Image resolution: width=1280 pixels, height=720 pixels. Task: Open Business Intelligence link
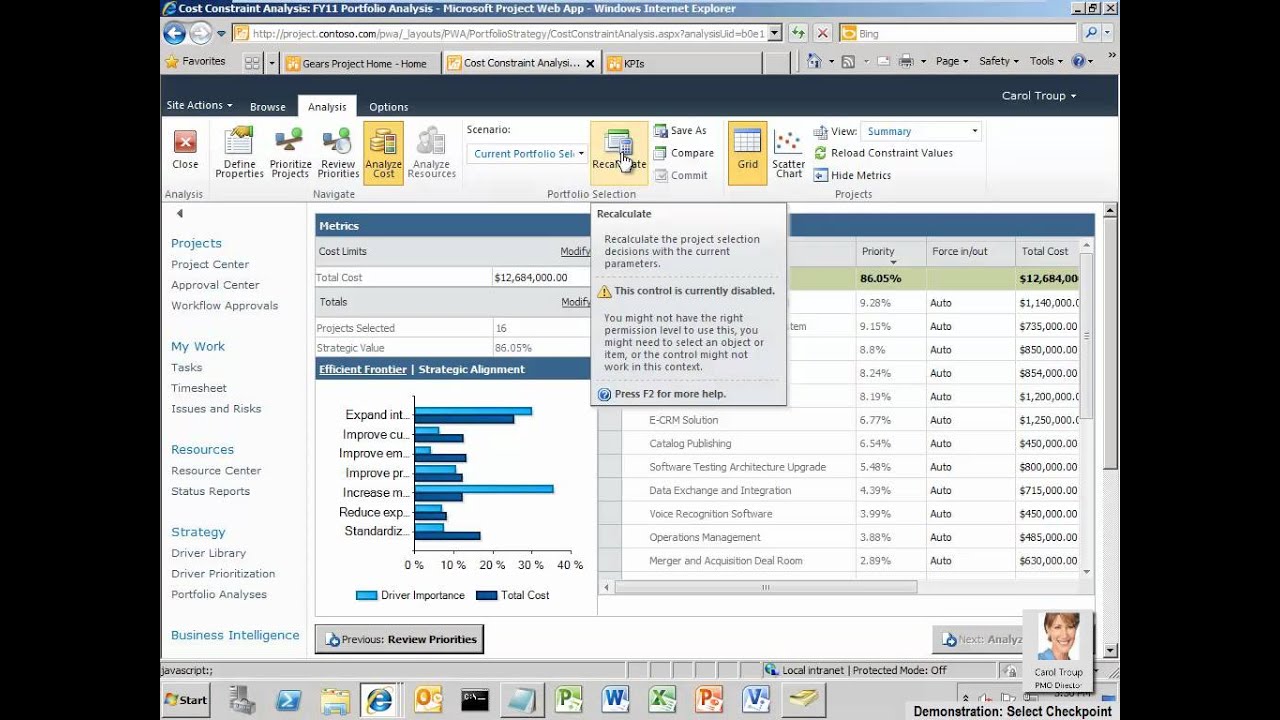pyautogui.click(x=235, y=635)
